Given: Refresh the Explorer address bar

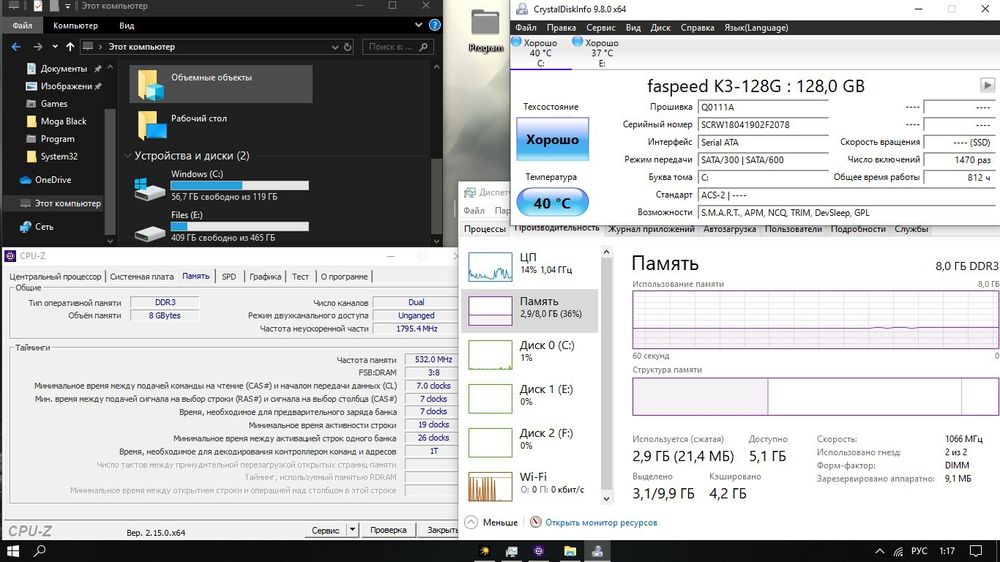Looking at the screenshot, I should click(x=348, y=47).
